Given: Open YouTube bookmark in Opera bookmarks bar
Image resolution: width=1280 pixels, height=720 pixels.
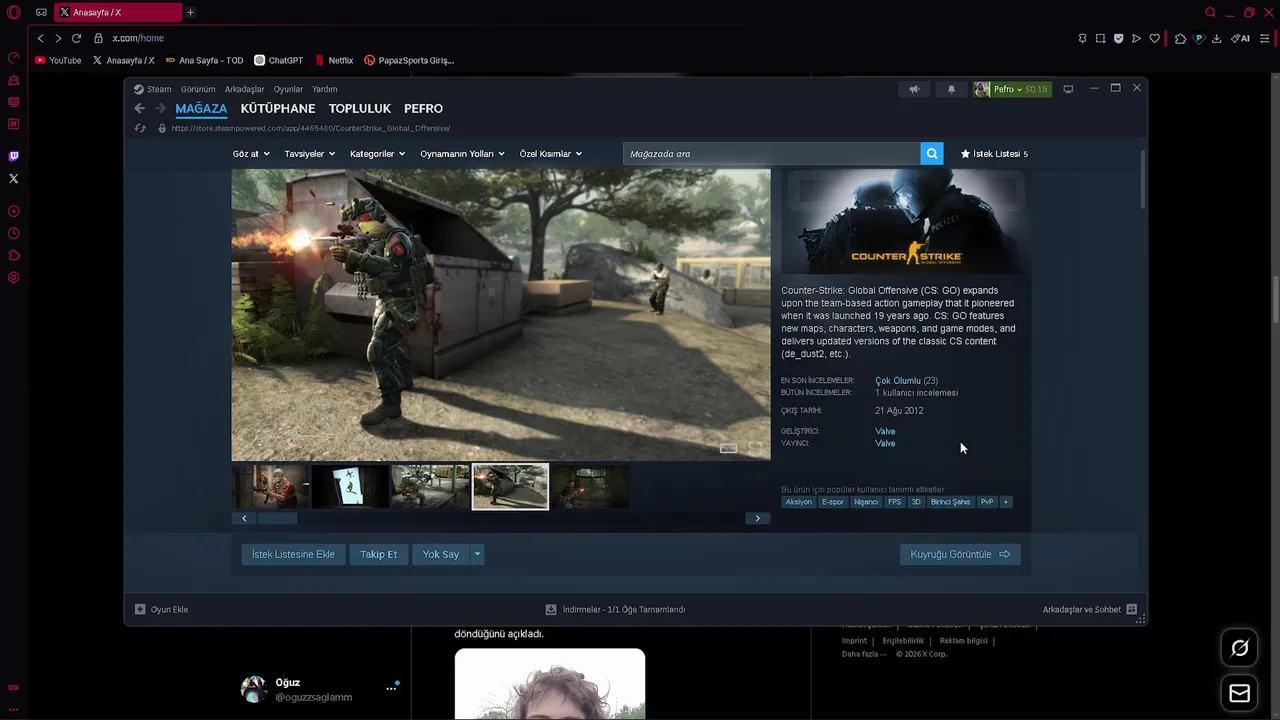Looking at the screenshot, I should coord(58,60).
